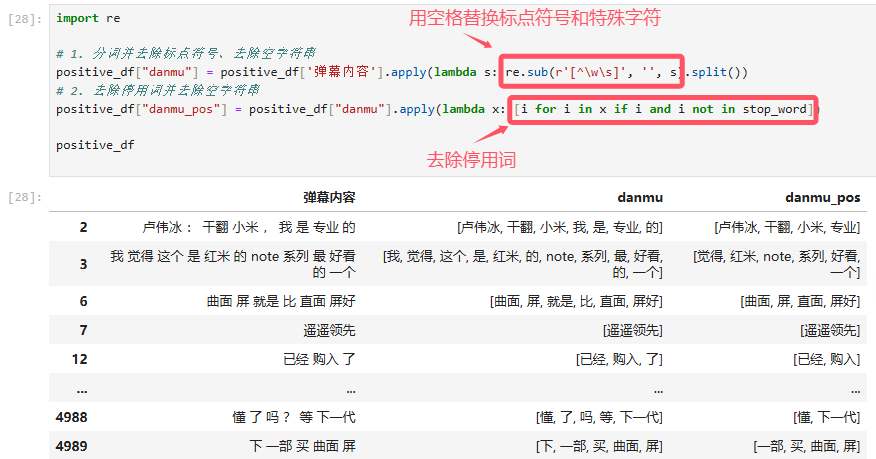The image size is (876, 459).
Task: Click the red '用空格替换标点符号和特殊字符' annotation
Action: (535, 18)
